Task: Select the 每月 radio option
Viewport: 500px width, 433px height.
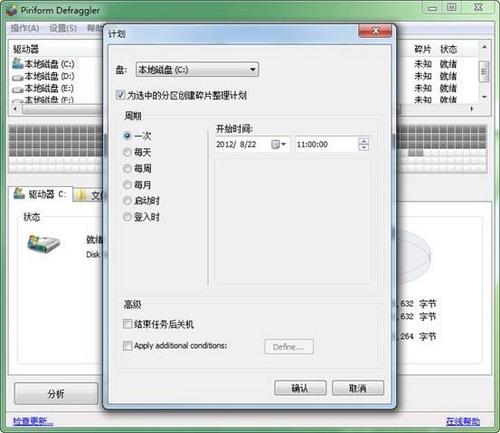Action: (x=127, y=184)
